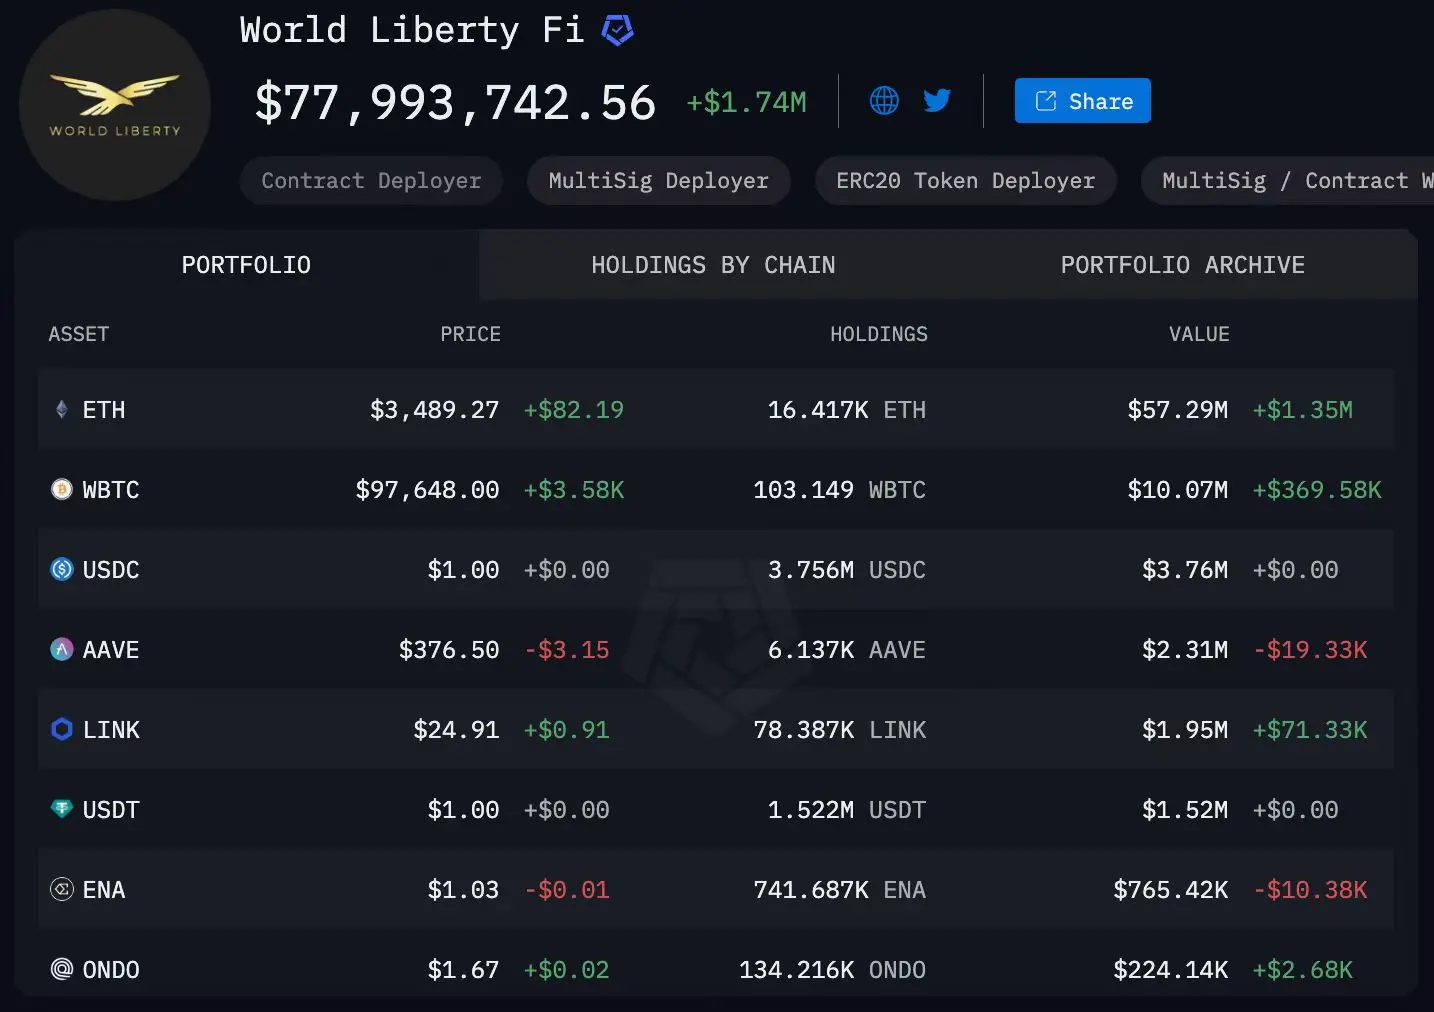Screen dimensions: 1434x1012
Task: Open the USDC asset name
Action: [111, 570]
